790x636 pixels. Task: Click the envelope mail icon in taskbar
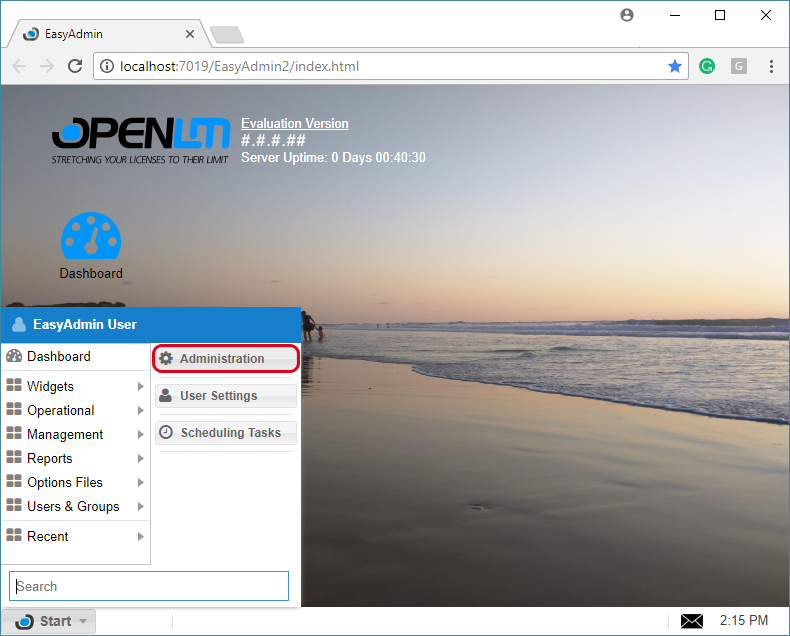click(x=692, y=621)
